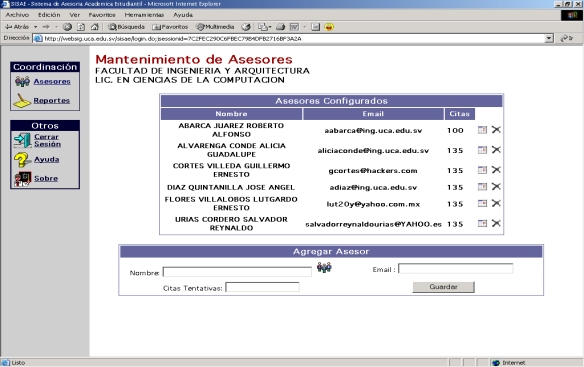Open the Ayuda menu

pos(183,15)
